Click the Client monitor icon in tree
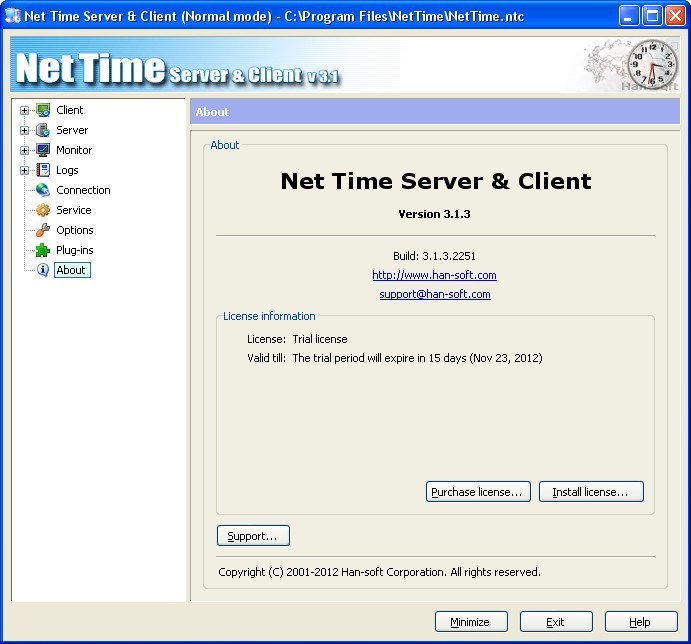This screenshot has height=644, width=691. [43, 110]
